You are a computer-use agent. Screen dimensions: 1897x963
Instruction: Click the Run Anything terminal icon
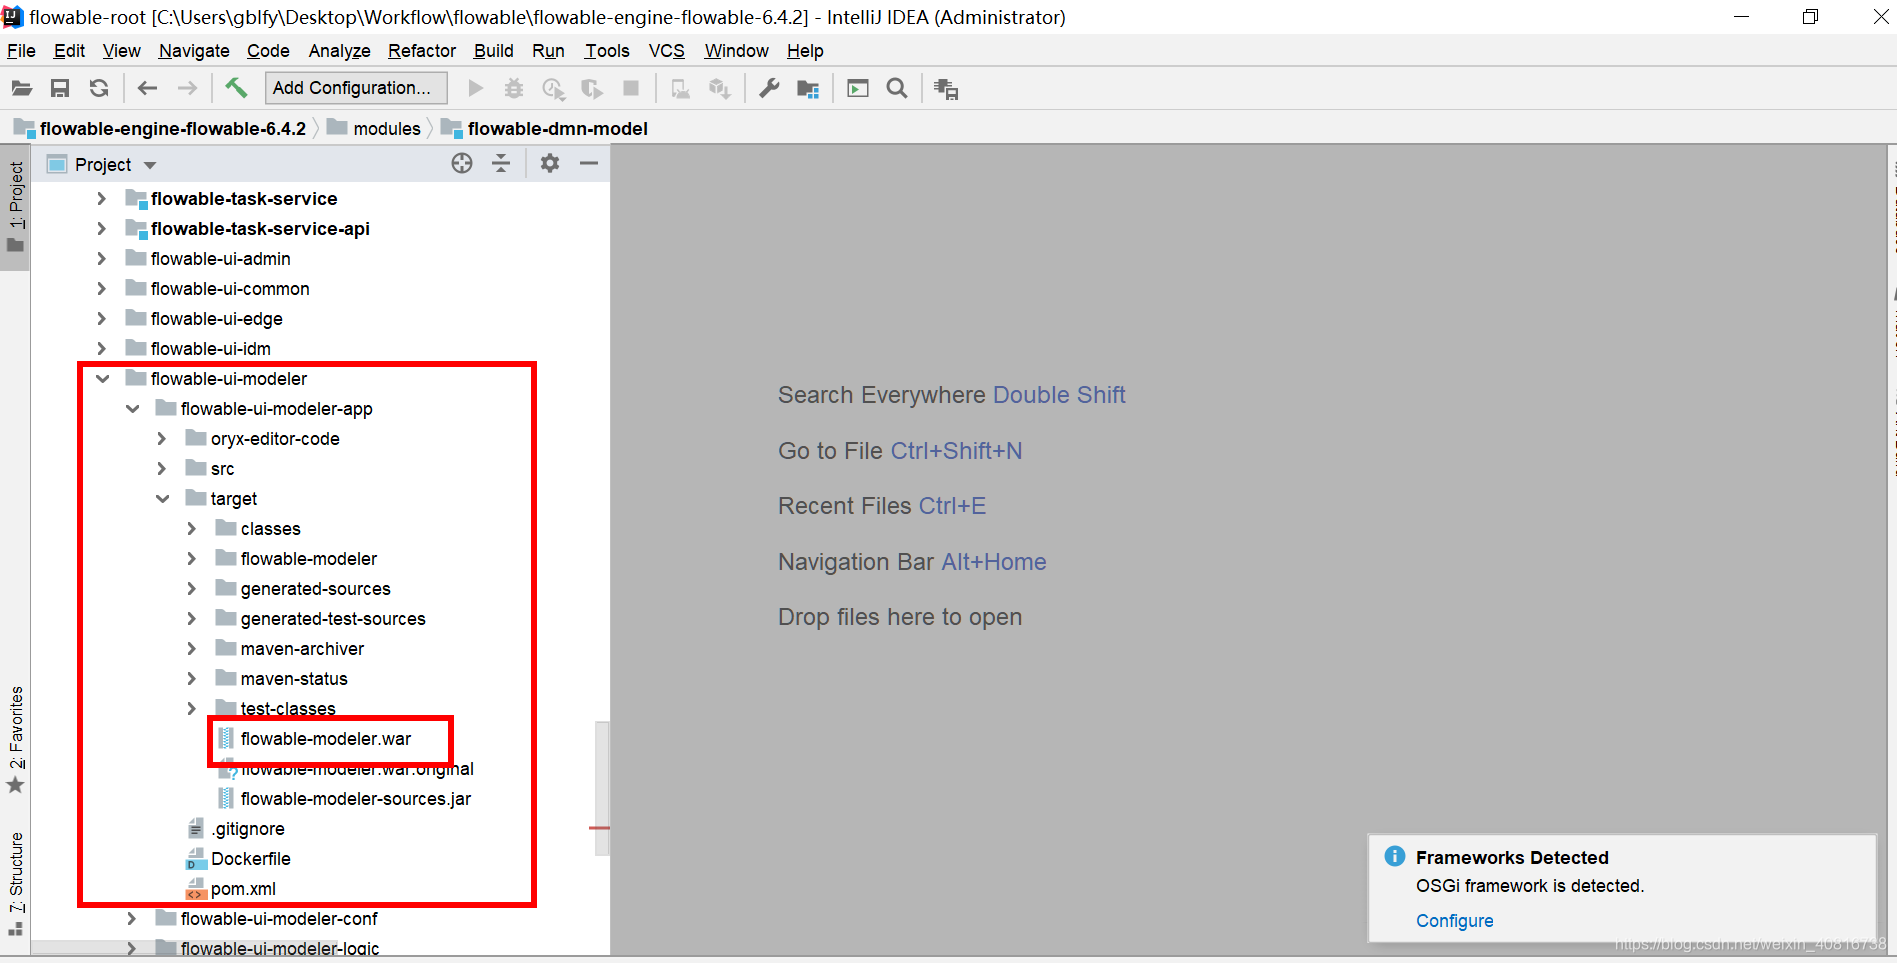858,89
